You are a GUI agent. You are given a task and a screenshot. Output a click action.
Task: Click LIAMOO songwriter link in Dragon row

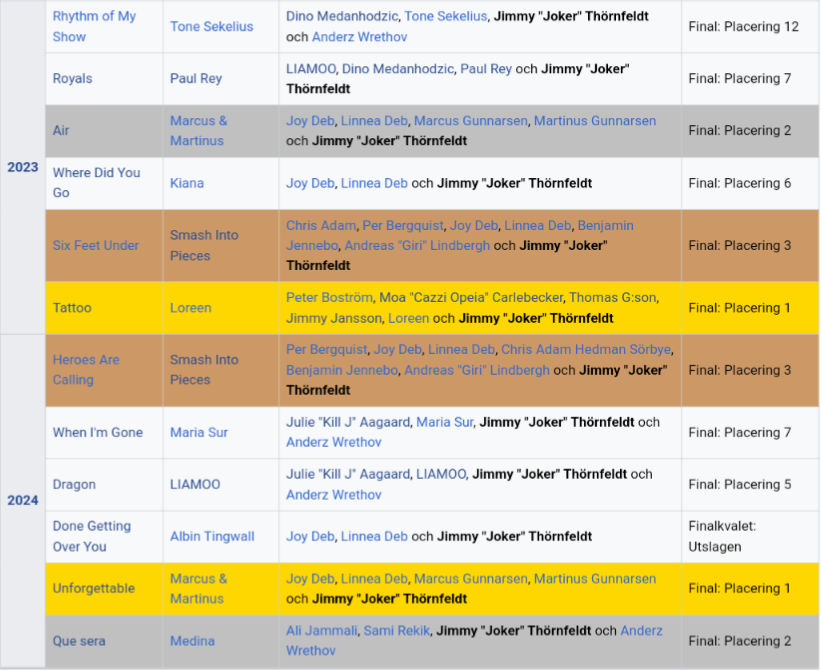pos(441,474)
